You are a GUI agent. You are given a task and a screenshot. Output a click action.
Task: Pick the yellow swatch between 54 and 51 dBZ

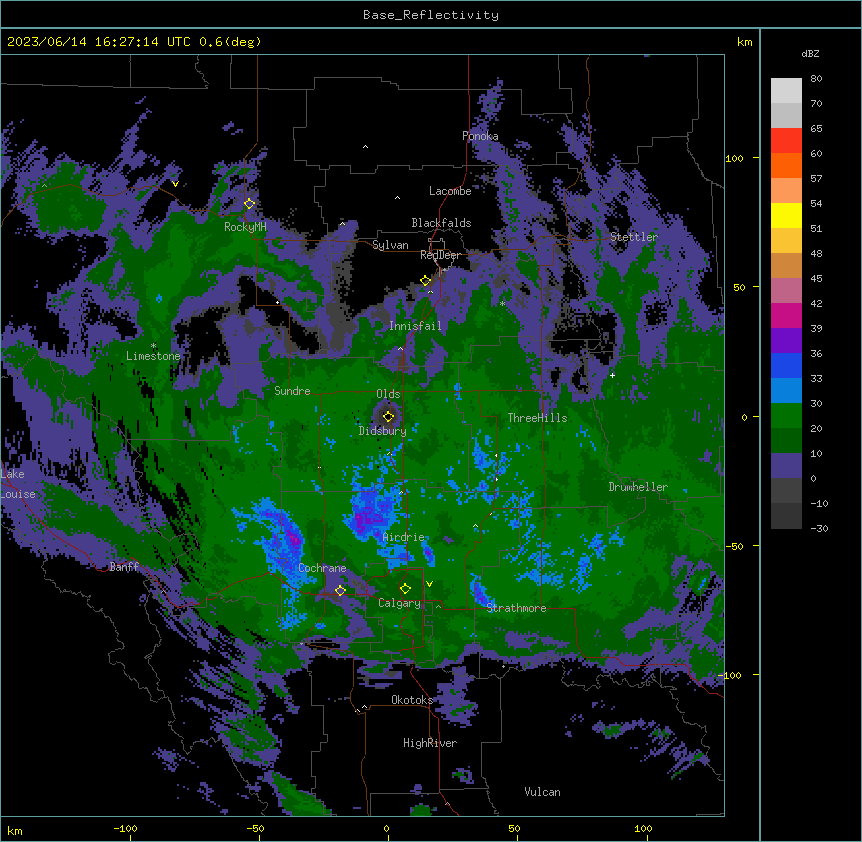[x=786, y=215]
